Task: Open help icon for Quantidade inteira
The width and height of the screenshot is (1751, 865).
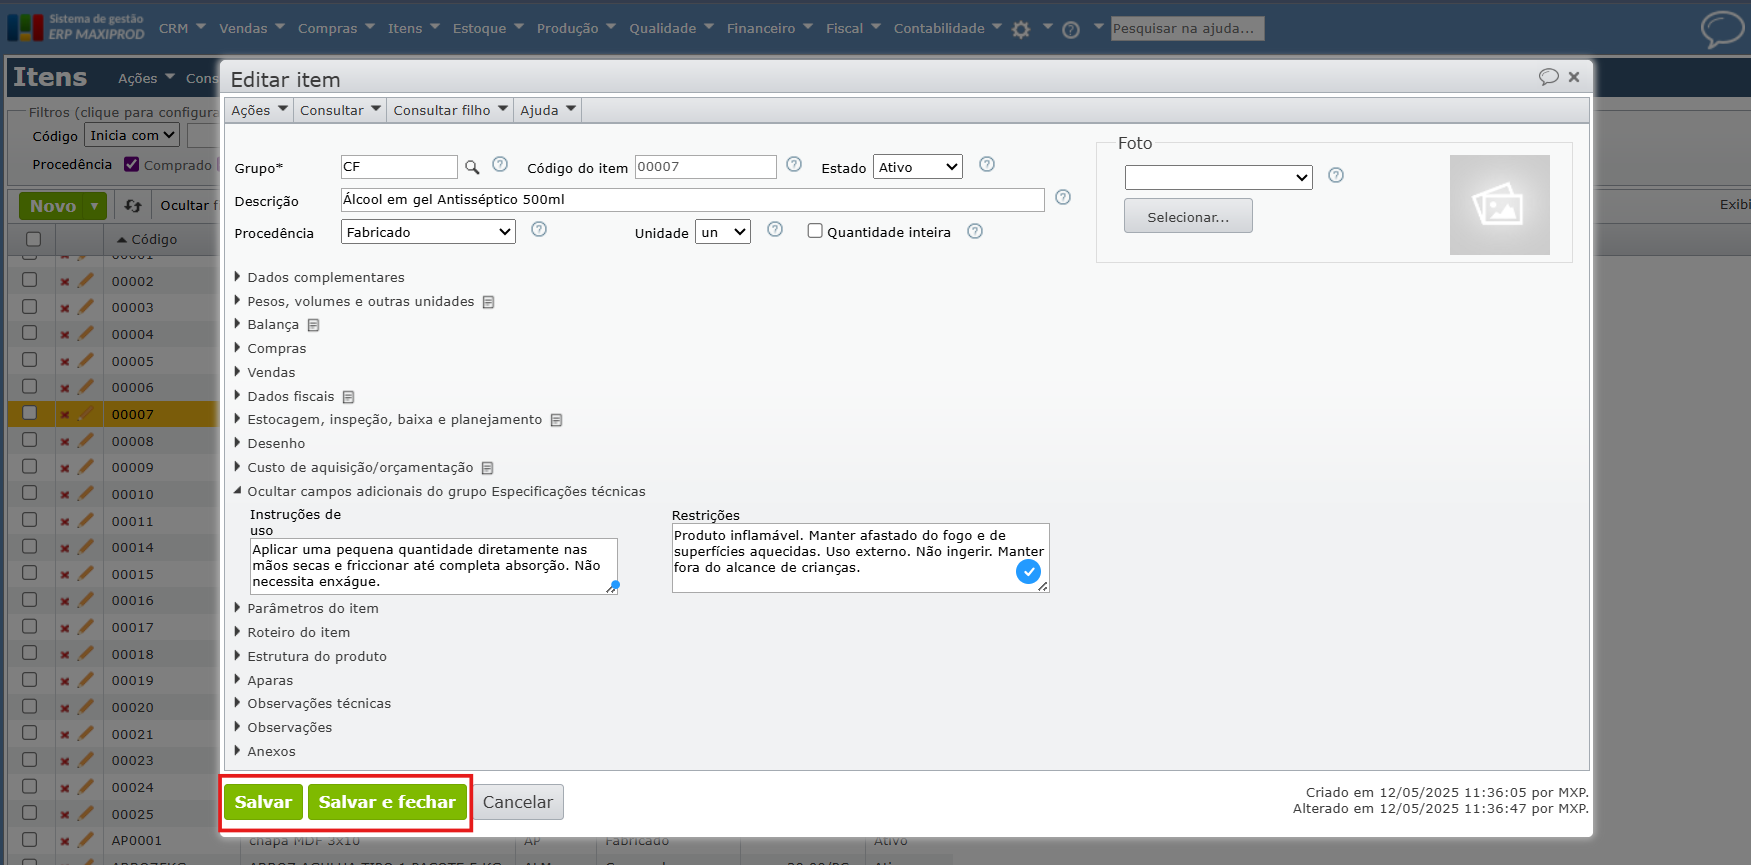Action: point(975,232)
